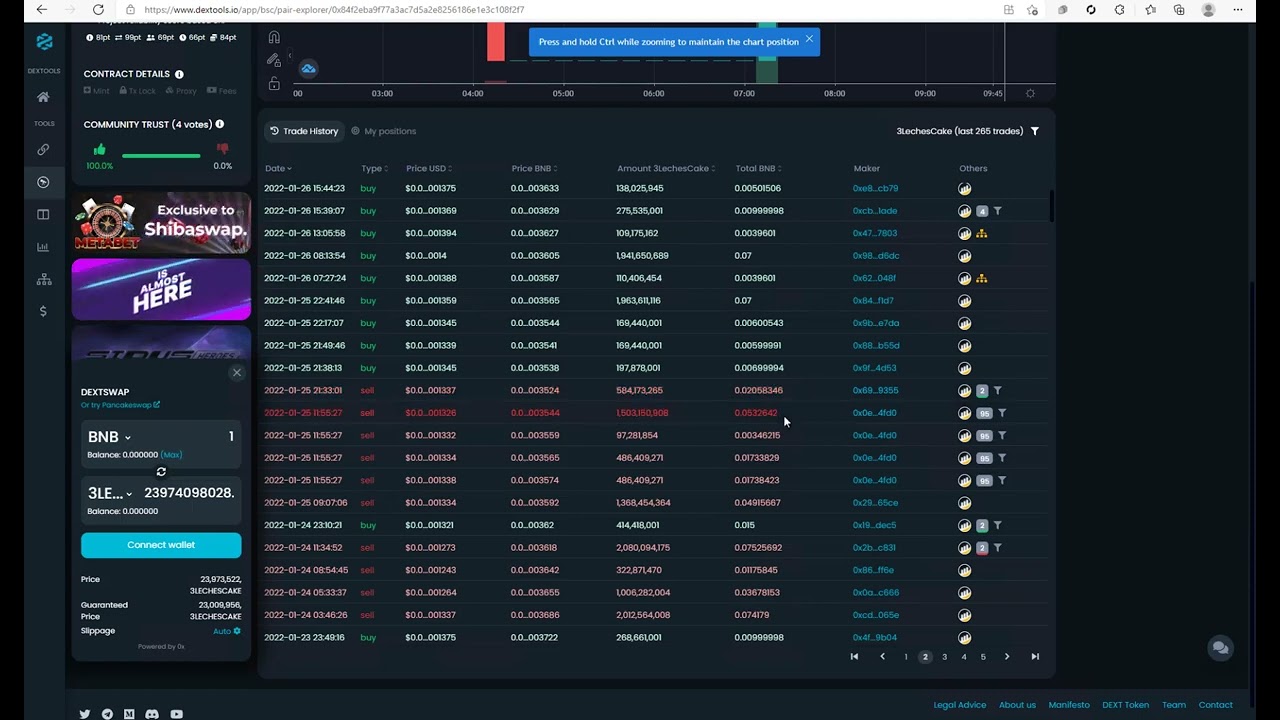Open the BNB token dropdown
The image size is (1280, 720).
[109, 437]
